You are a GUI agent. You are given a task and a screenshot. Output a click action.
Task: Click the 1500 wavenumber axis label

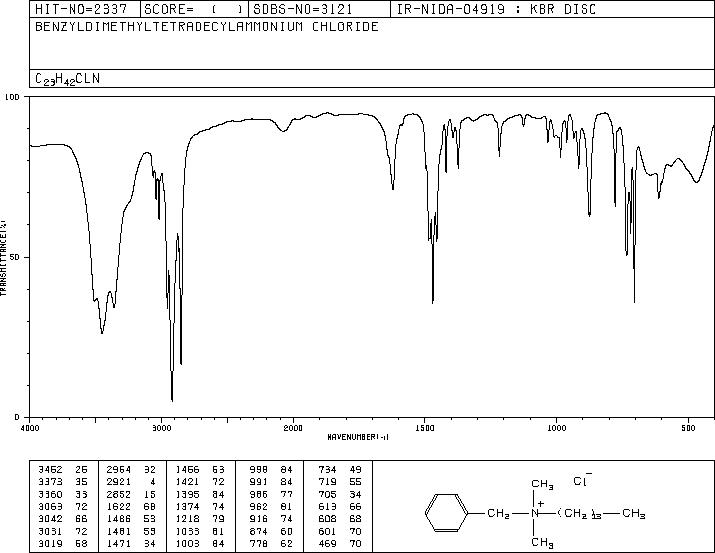pos(425,428)
